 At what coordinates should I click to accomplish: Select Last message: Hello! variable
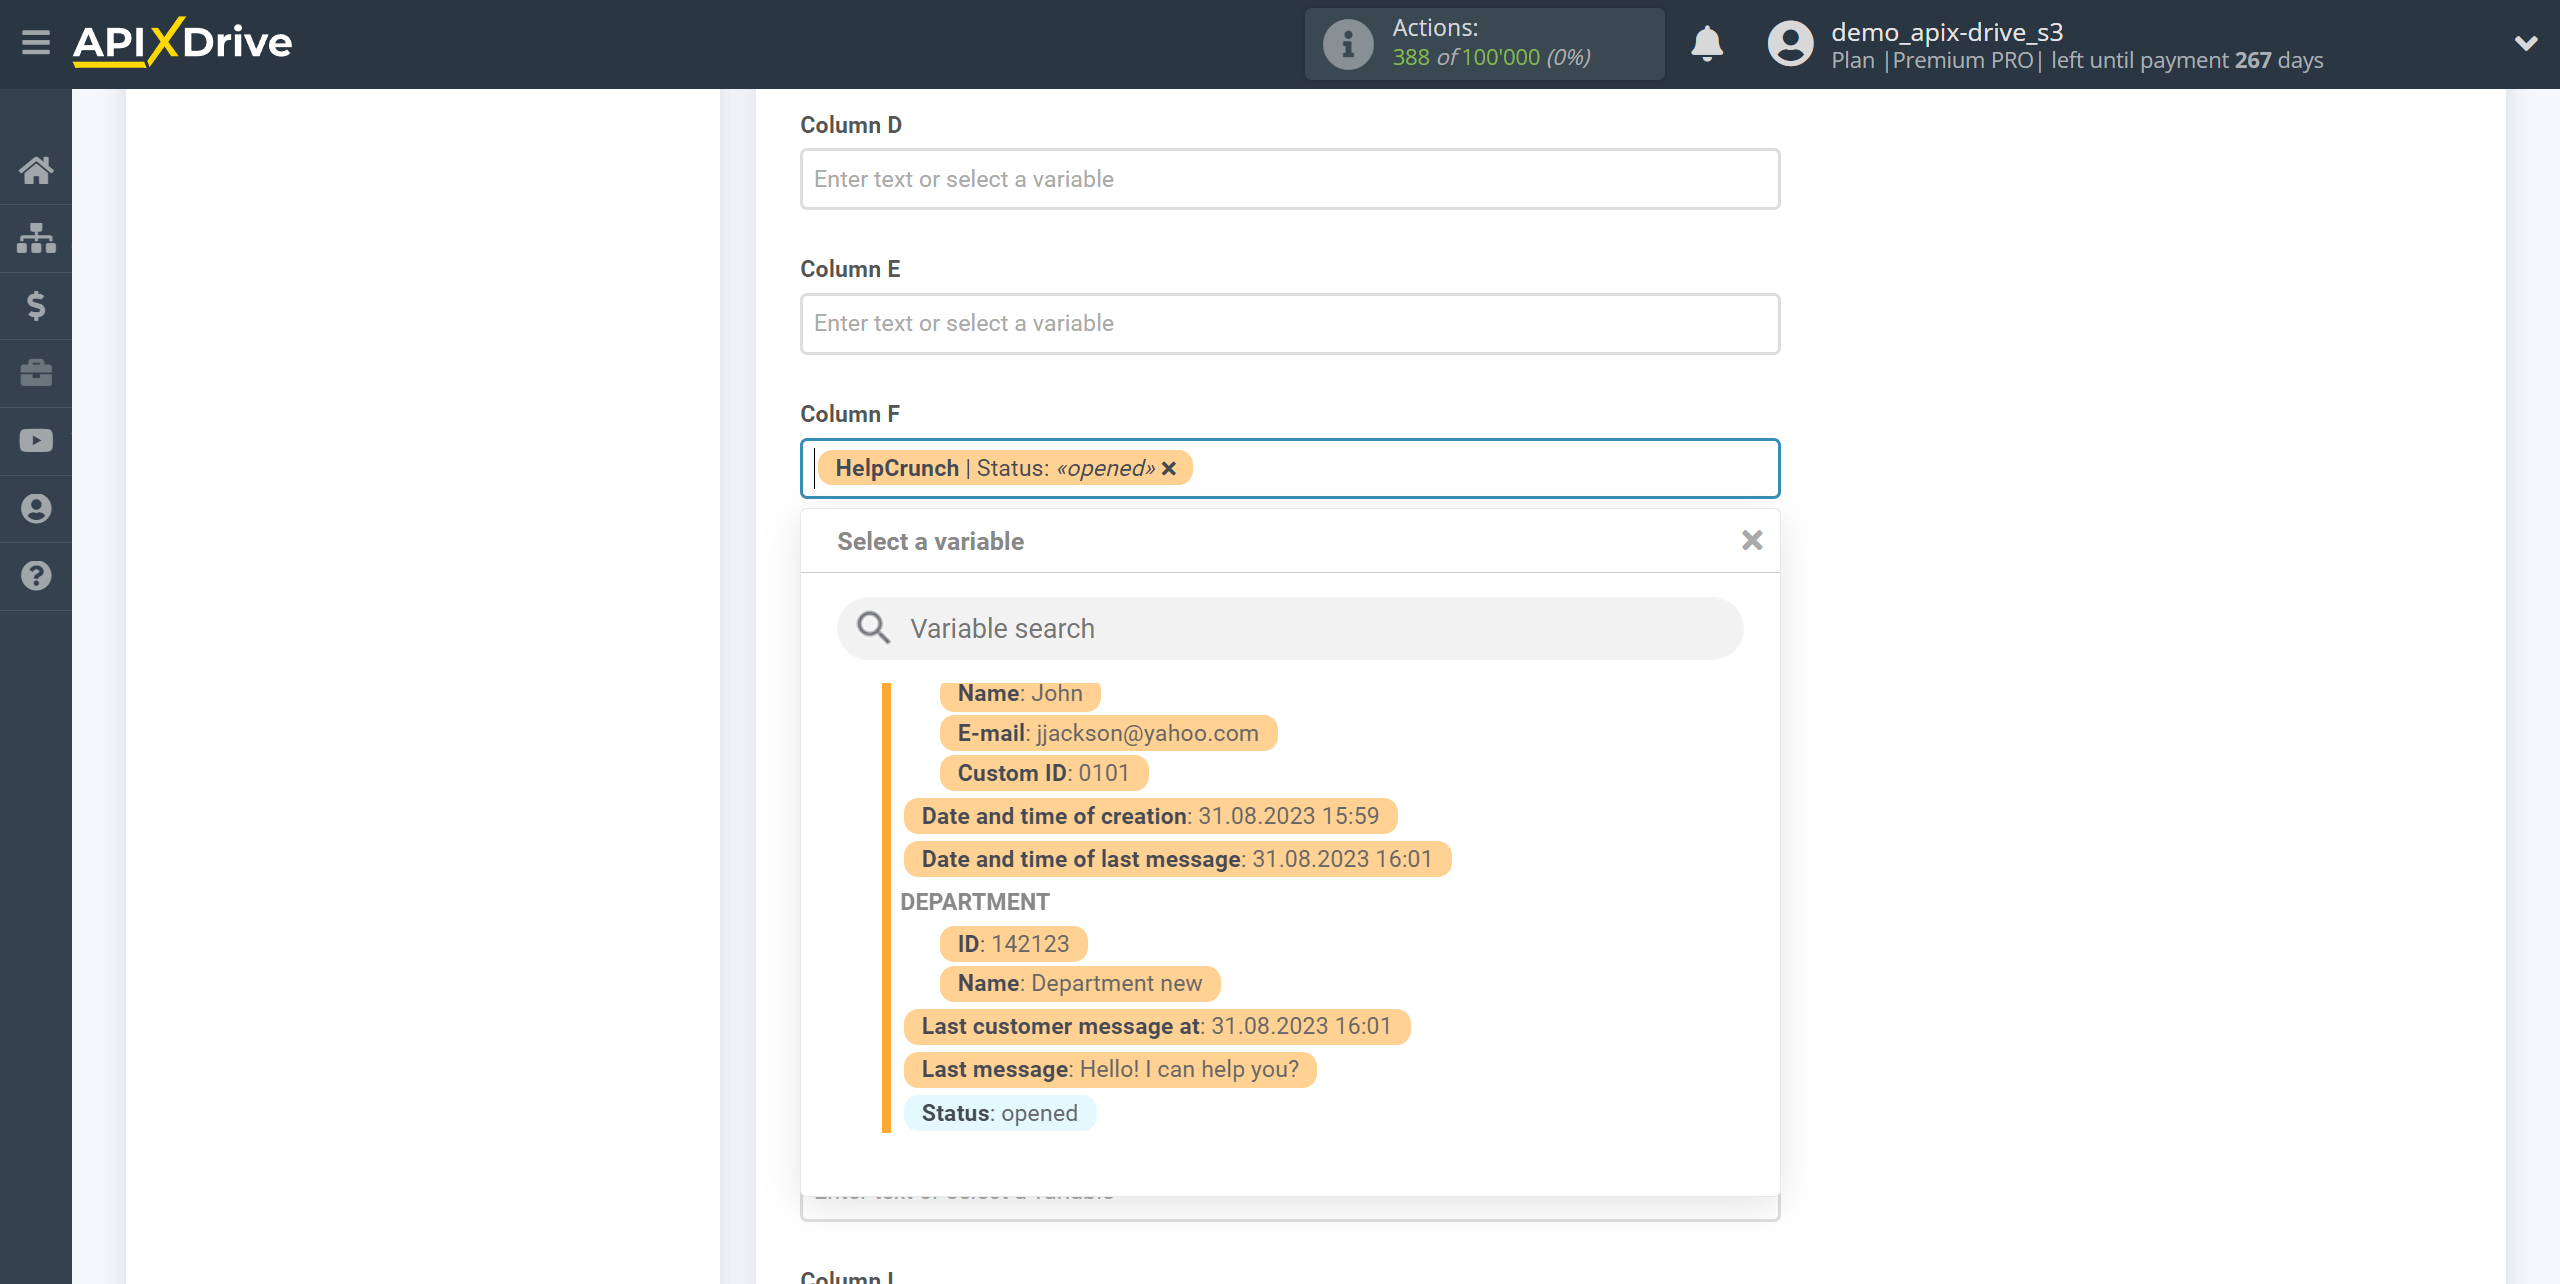coord(1110,1069)
